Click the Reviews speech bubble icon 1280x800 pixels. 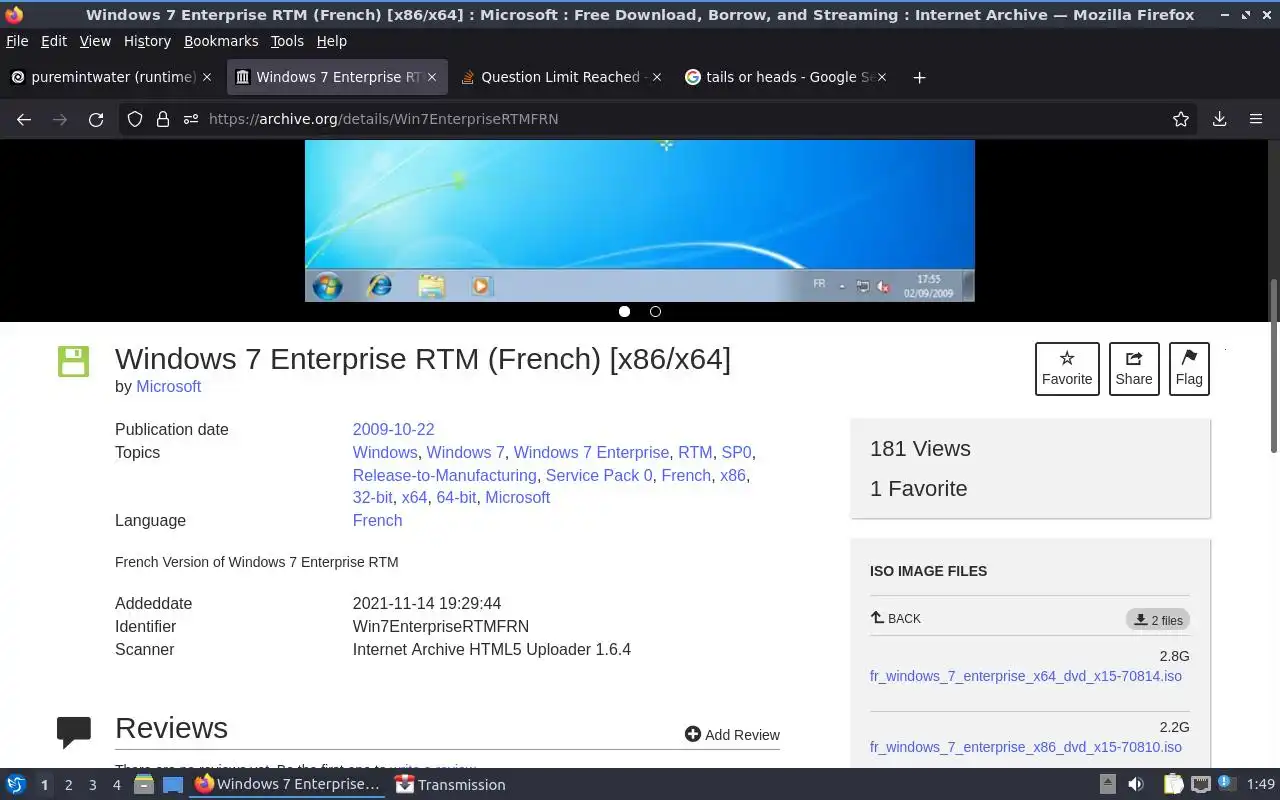[x=74, y=732]
